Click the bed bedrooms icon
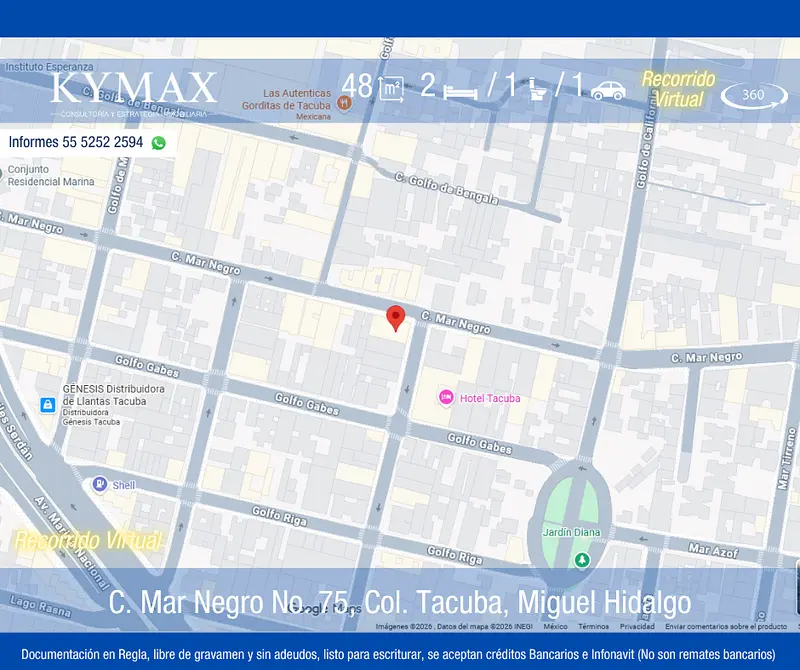Screen dimensions: 800x670 [460, 92]
